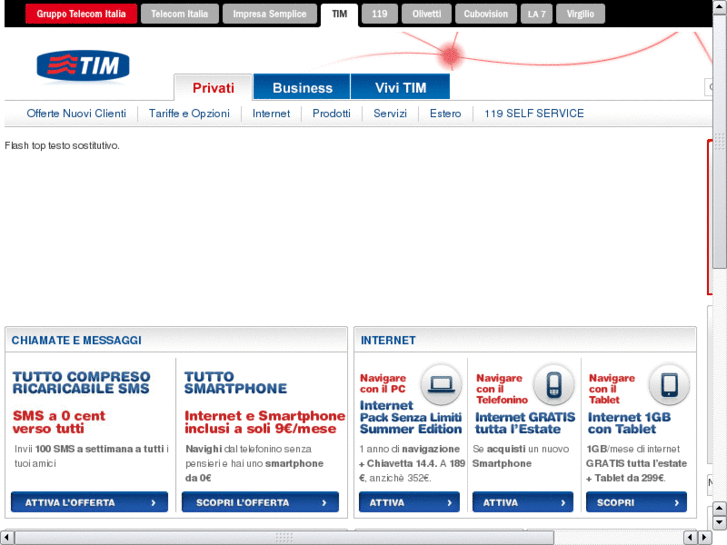Click 'Se acquisti un nuovo Smartphone' text
This screenshot has width=727, height=545.
point(521,456)
